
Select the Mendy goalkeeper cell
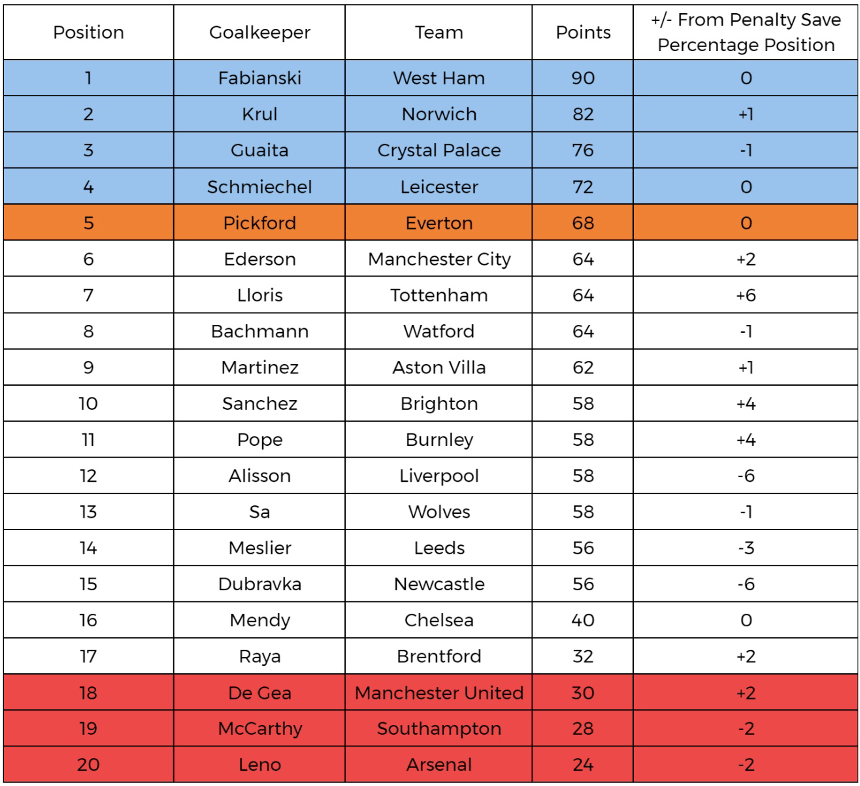(x=259, y=620)
